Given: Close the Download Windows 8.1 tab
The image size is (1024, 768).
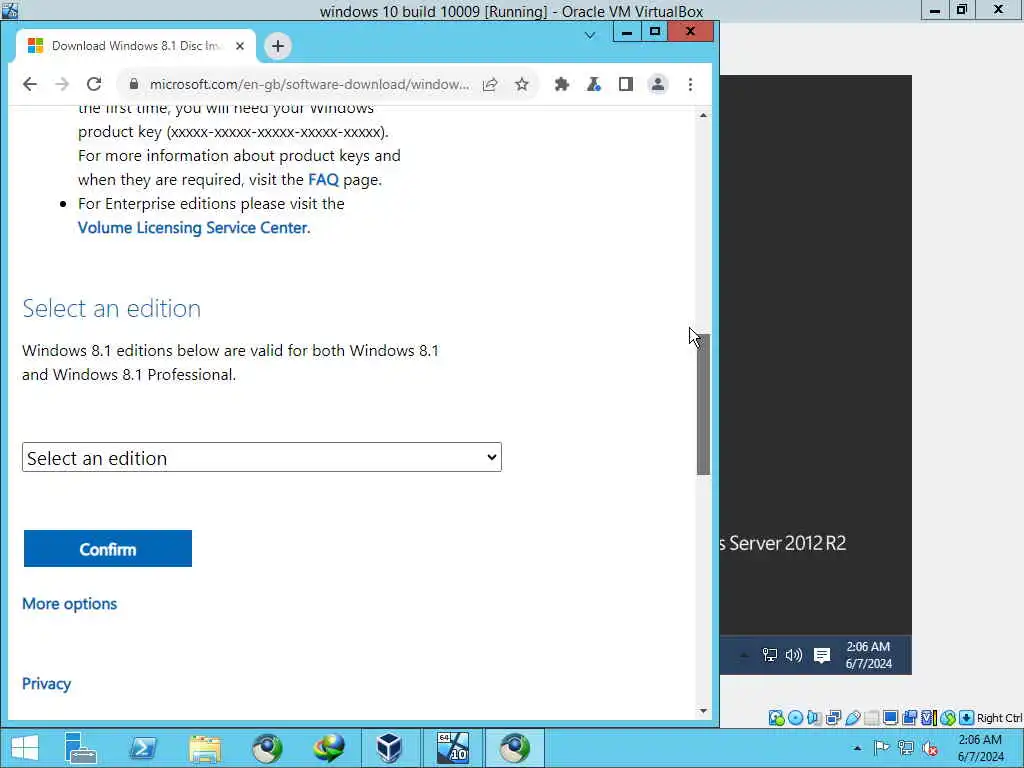Looking at the screenshot, I should [x=240, y=46].
